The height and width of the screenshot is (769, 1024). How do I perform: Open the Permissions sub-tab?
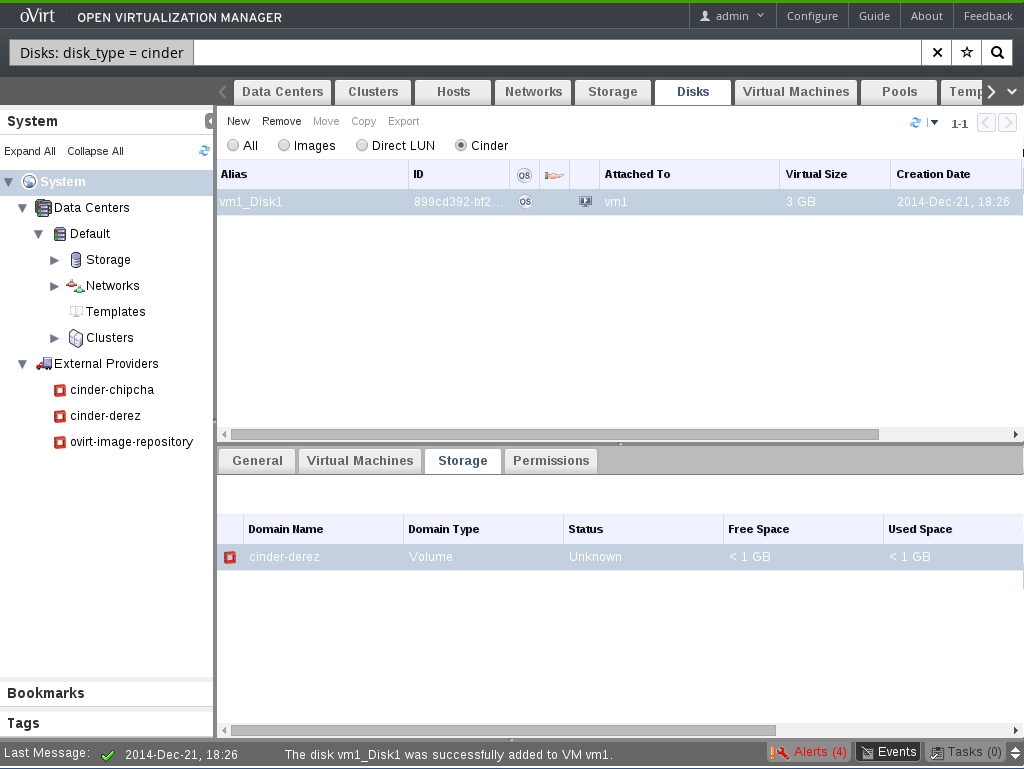coord(551,461)
